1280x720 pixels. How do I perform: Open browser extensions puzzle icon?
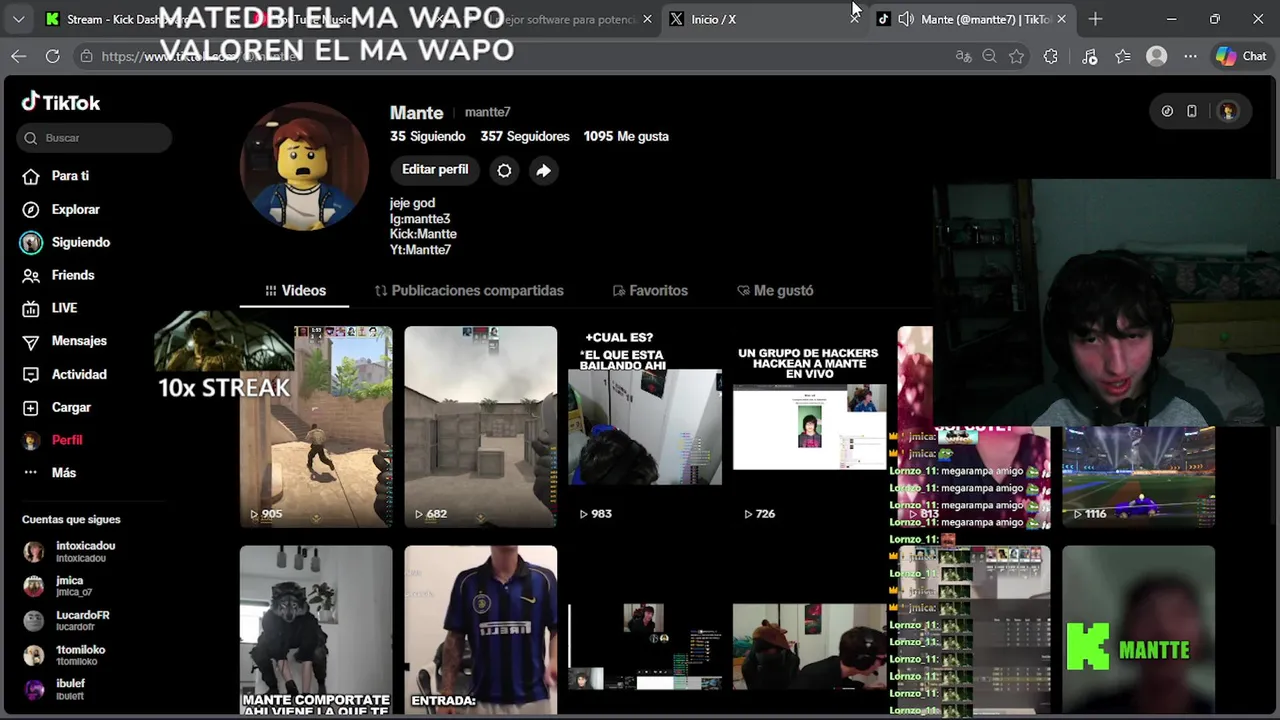1050,57
